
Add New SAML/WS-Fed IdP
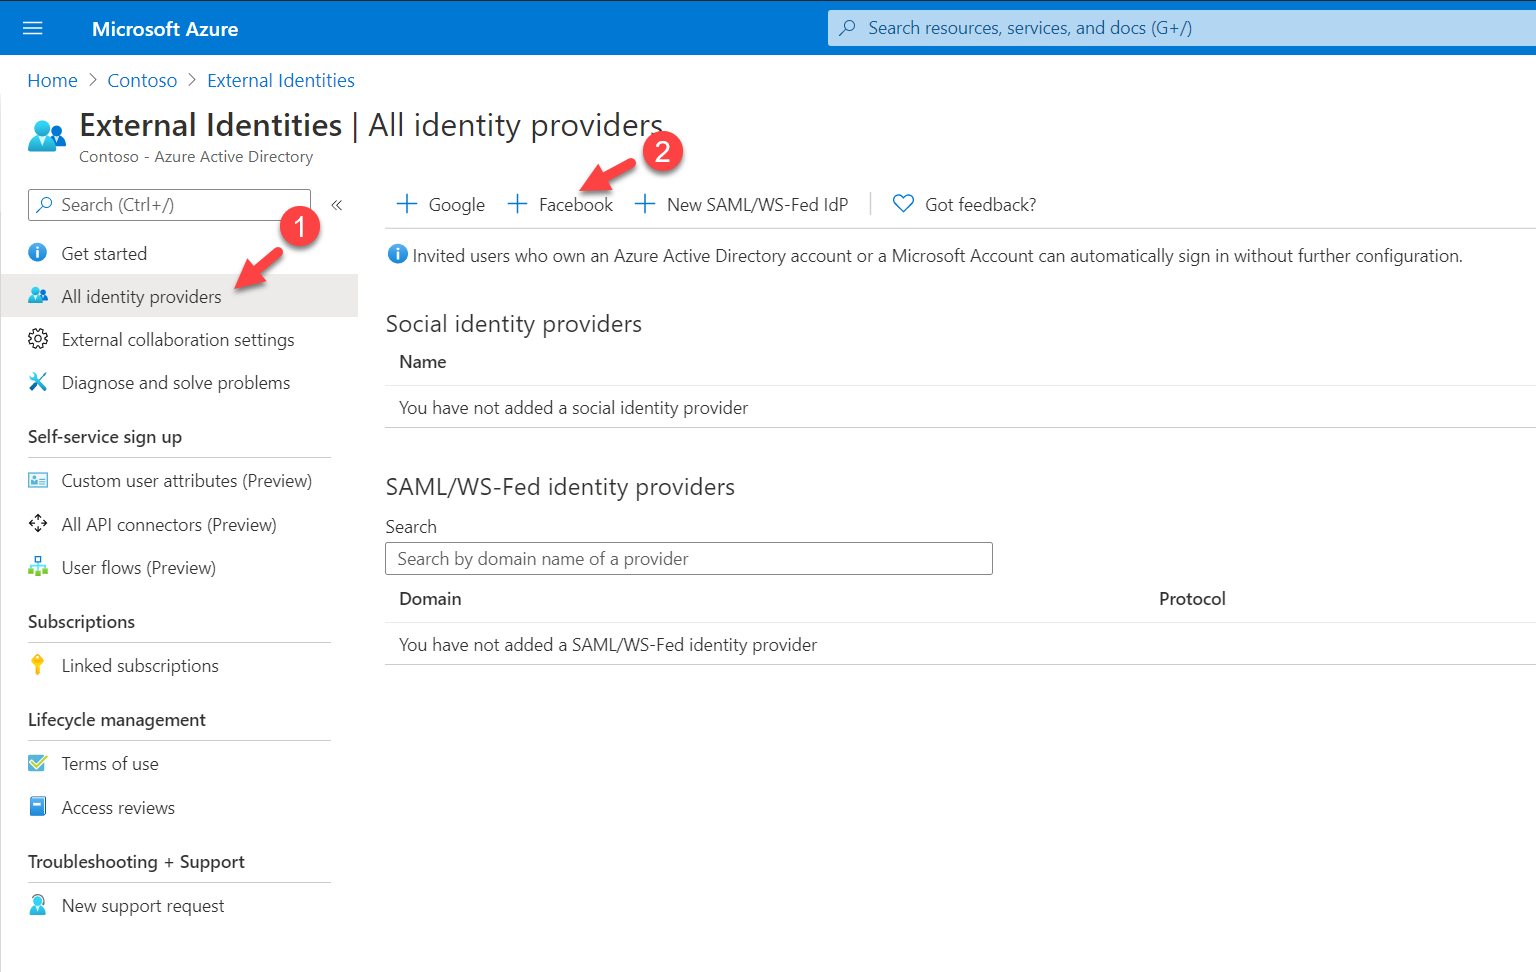[741, 204]
